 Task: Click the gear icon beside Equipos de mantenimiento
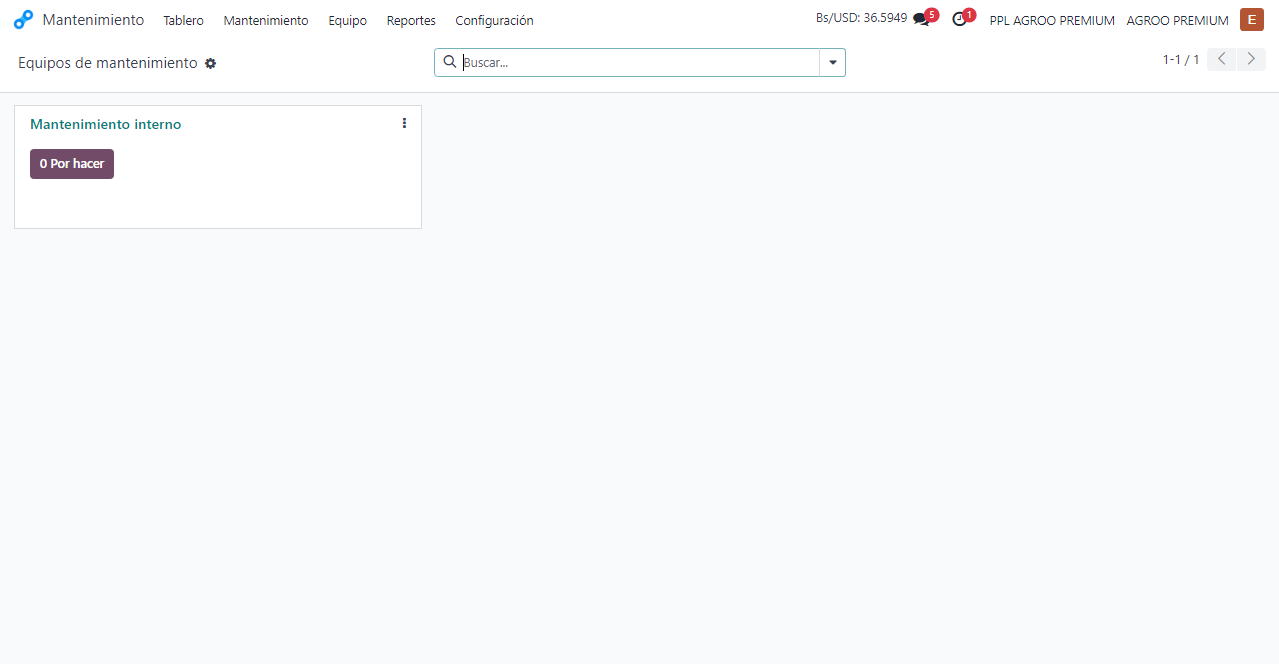[x=210, y=63]
